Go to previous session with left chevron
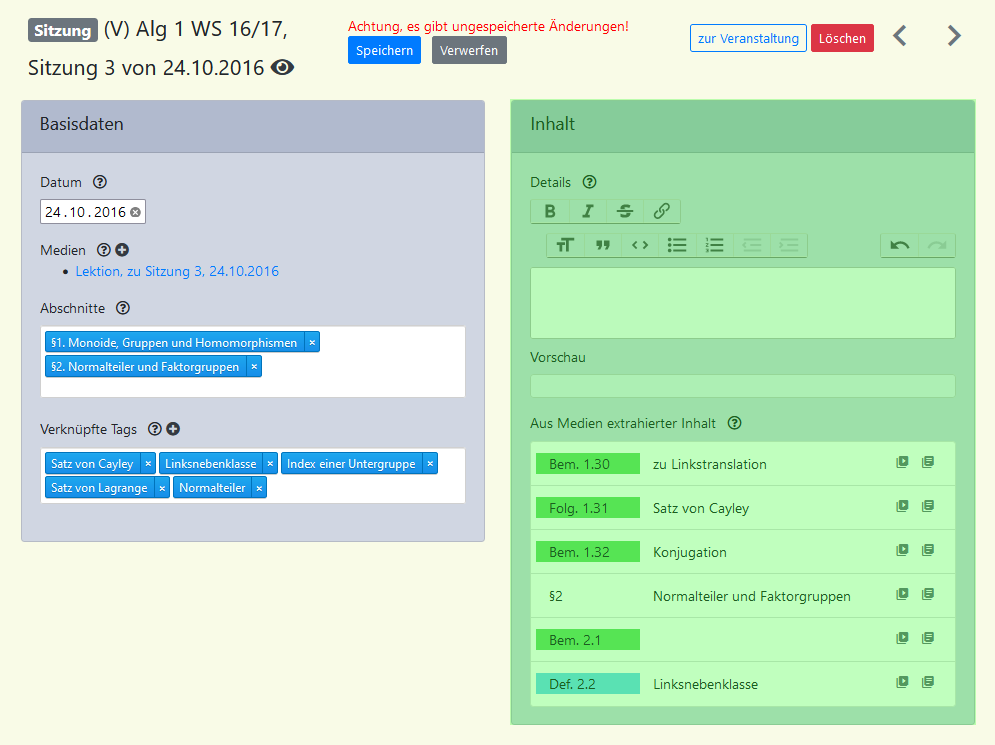Image resolution: width=995 pixels, height=745 pixels. click(x=900, y=36)
